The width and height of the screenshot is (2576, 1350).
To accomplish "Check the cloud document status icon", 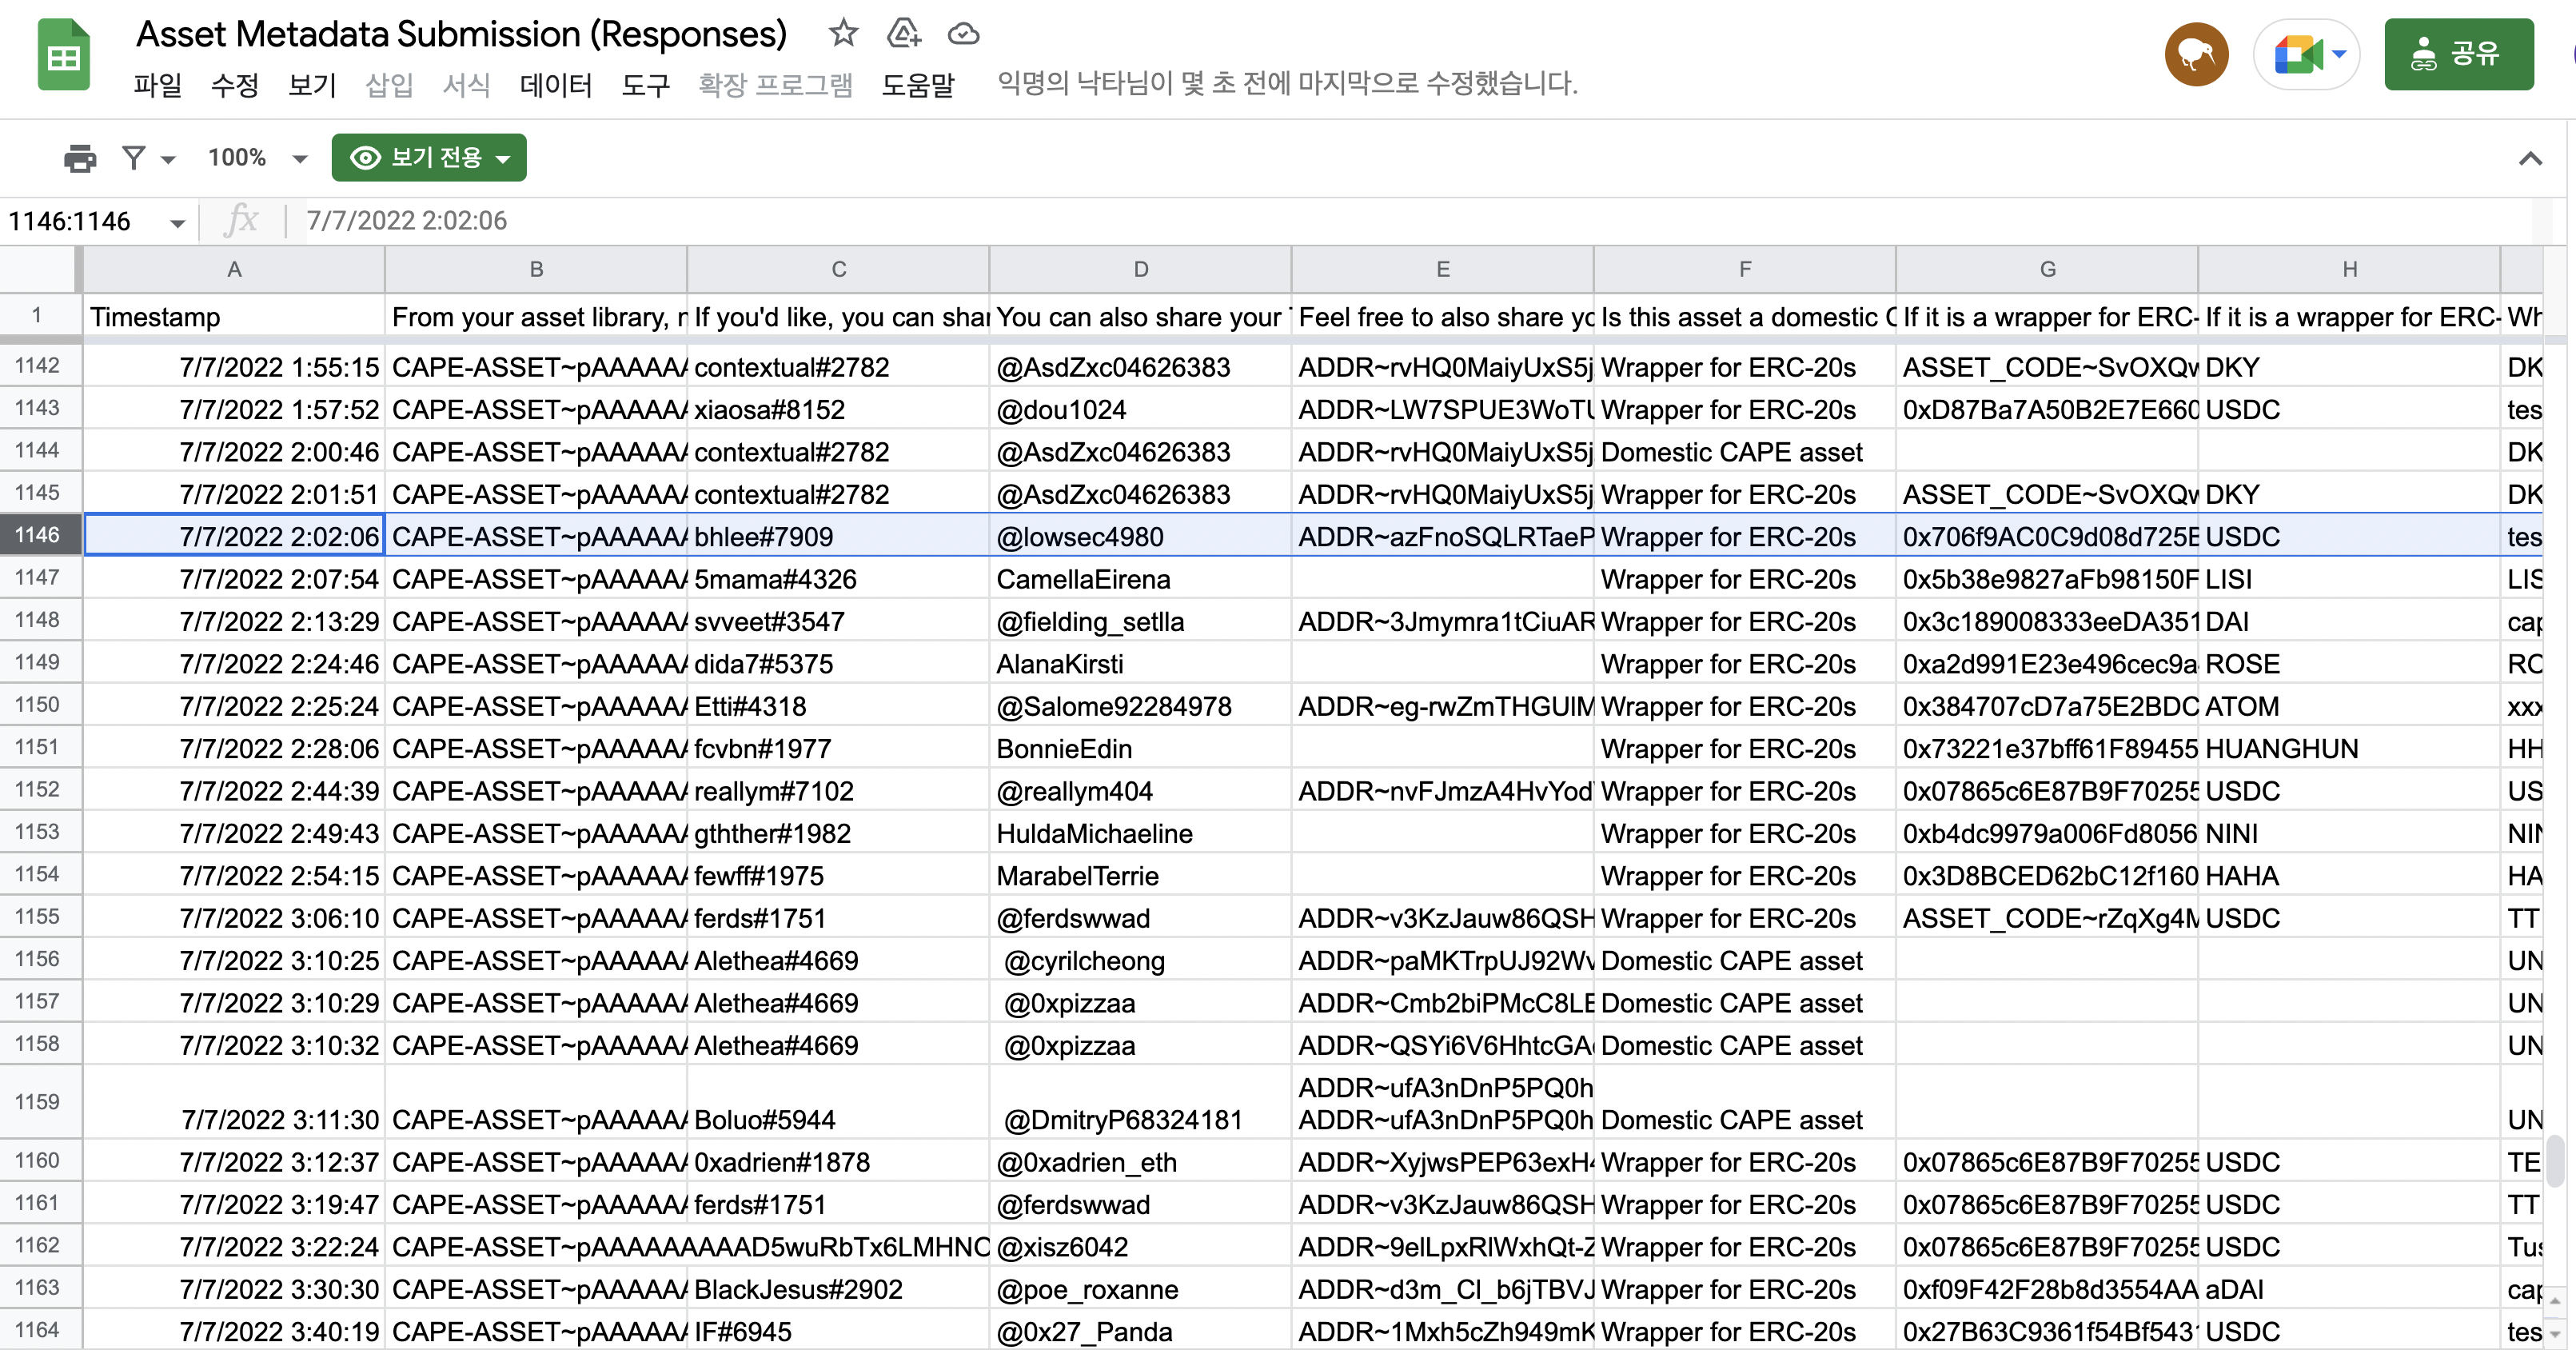I will coord(963,34).
